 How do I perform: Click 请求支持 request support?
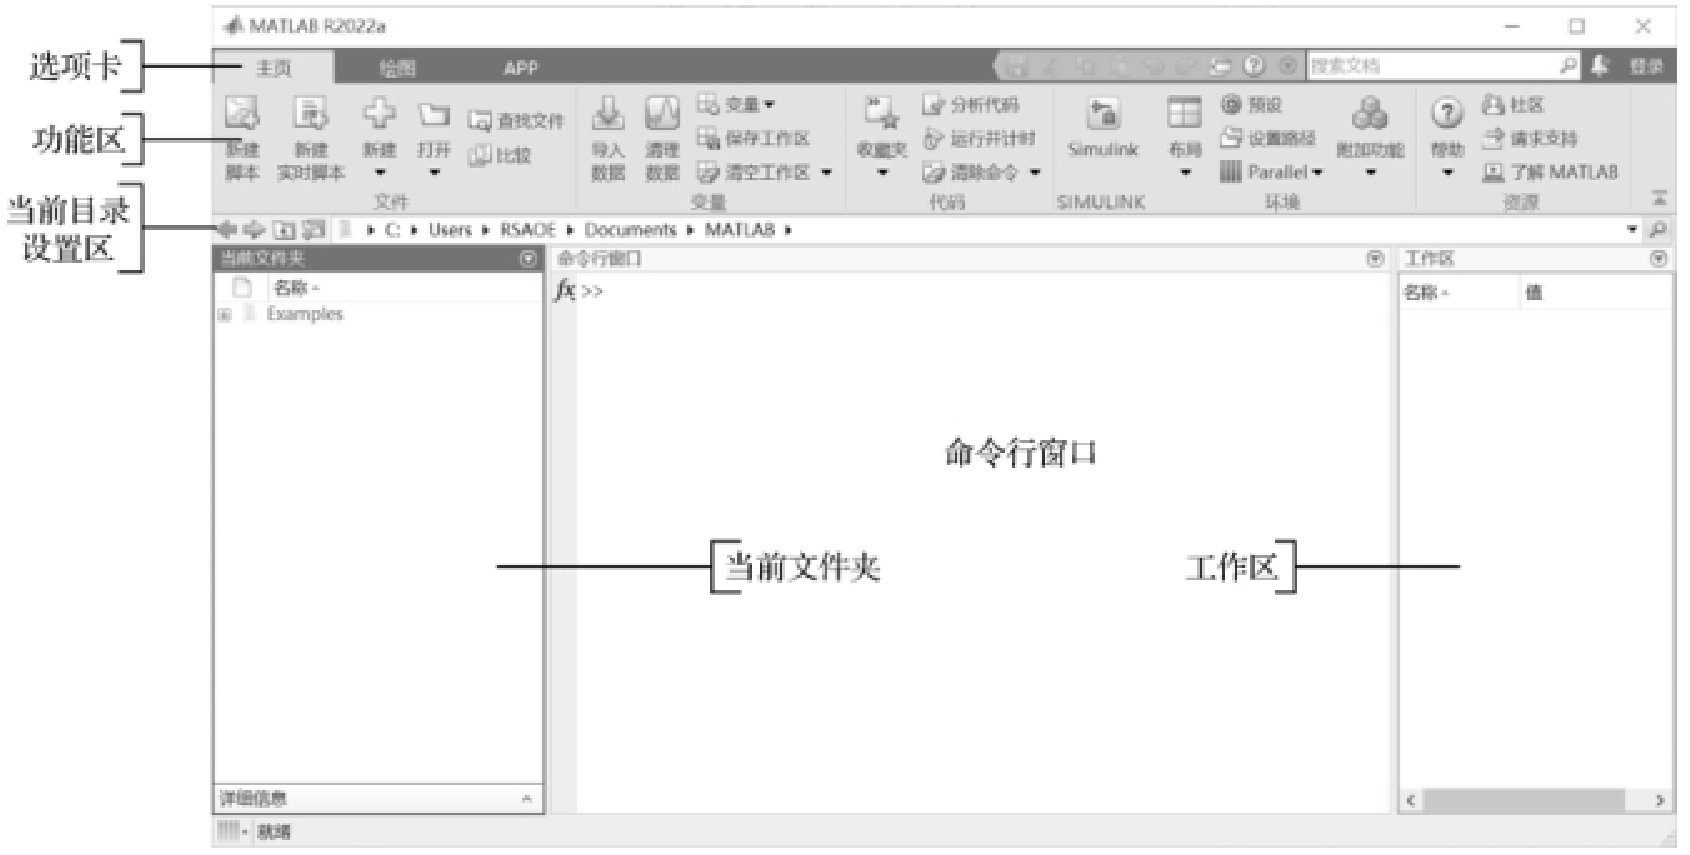1530,138
